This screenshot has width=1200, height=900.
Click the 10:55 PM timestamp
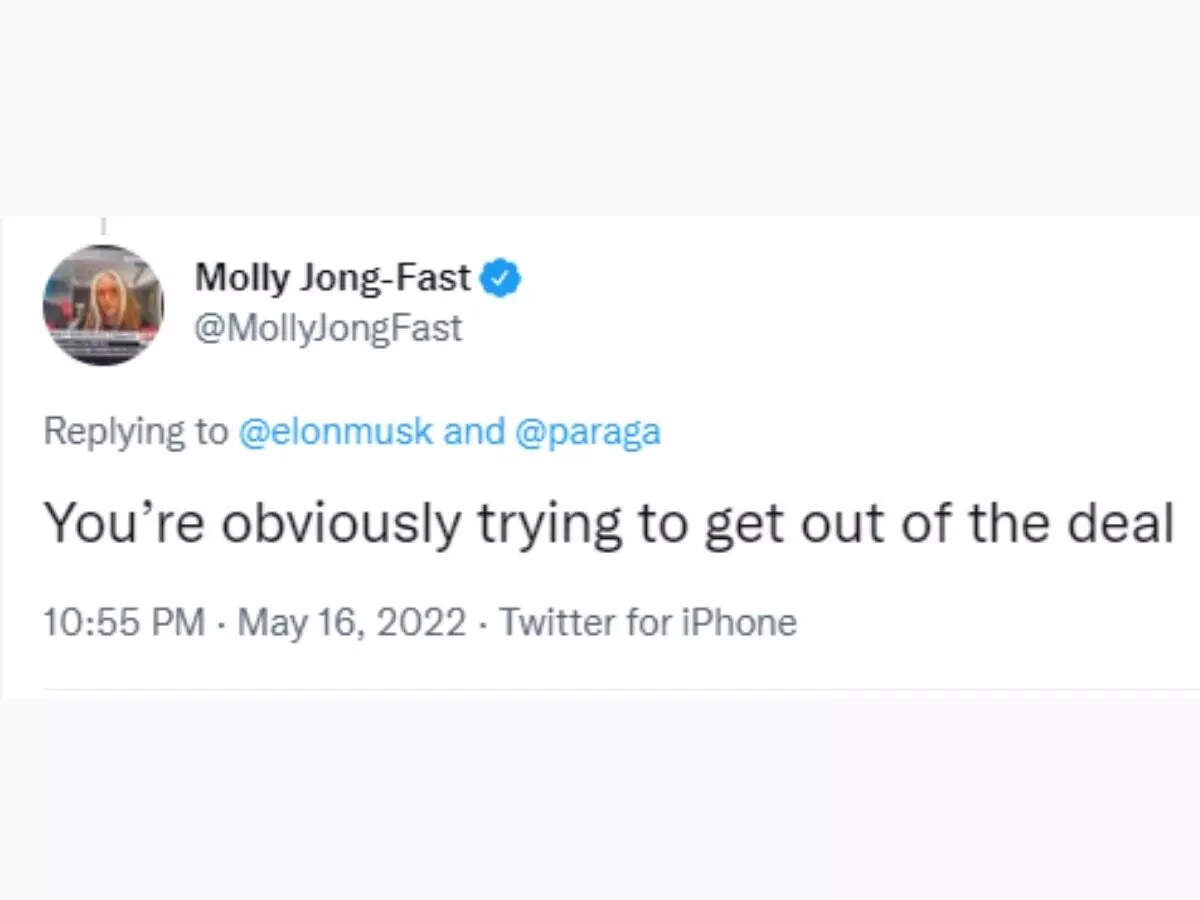pyautogui.click(x=123, y=622)
